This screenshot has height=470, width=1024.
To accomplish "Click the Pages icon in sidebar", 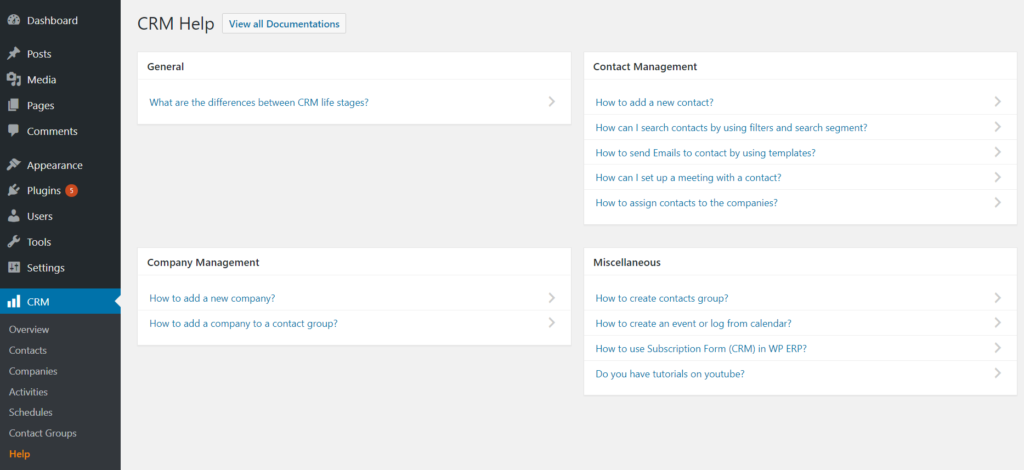I will point(14,105).
